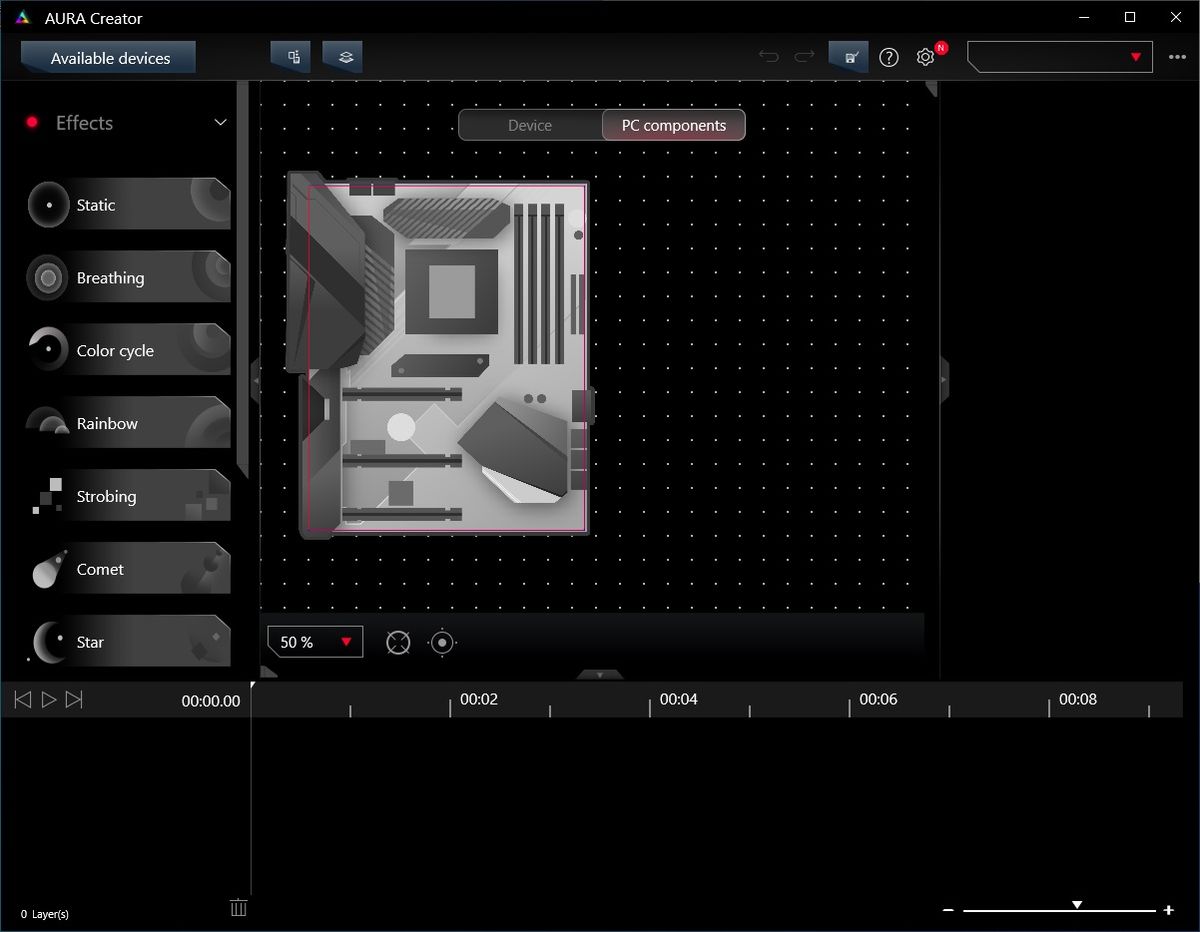The width and height of the screenshot is (1200, 932).
Task: Play the timeline preview
Action: pos(48,700)
